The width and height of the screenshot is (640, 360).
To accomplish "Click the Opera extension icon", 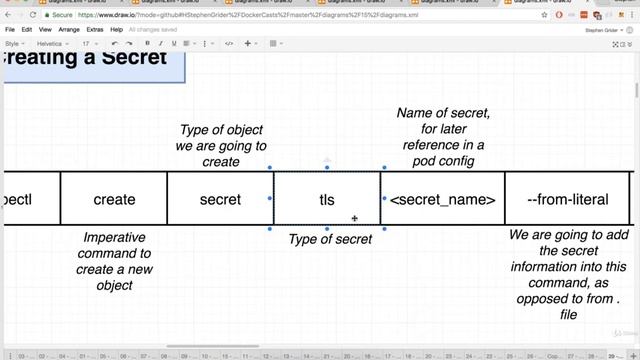I will pos(559,15).
